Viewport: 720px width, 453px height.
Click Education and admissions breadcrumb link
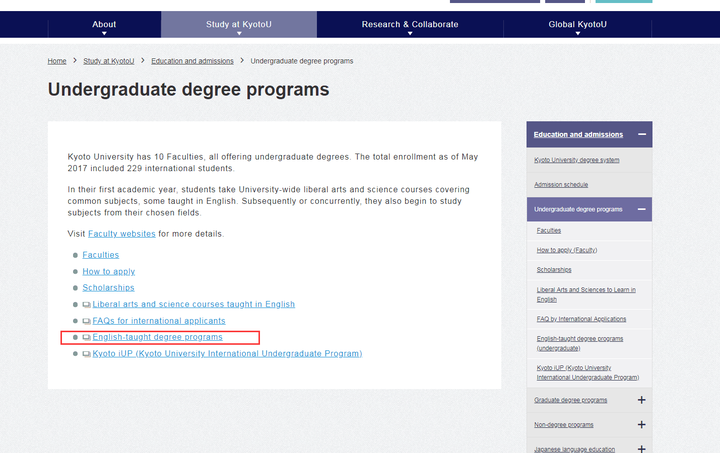pyautogui.click(x=192, y=61)
